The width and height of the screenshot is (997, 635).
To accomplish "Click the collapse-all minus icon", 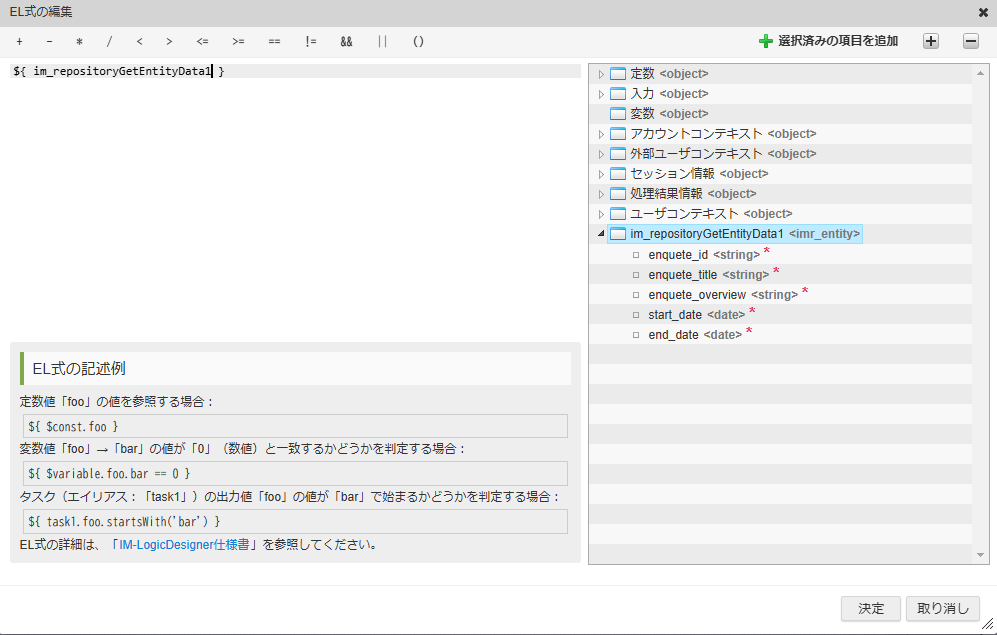I will point(970,41).
